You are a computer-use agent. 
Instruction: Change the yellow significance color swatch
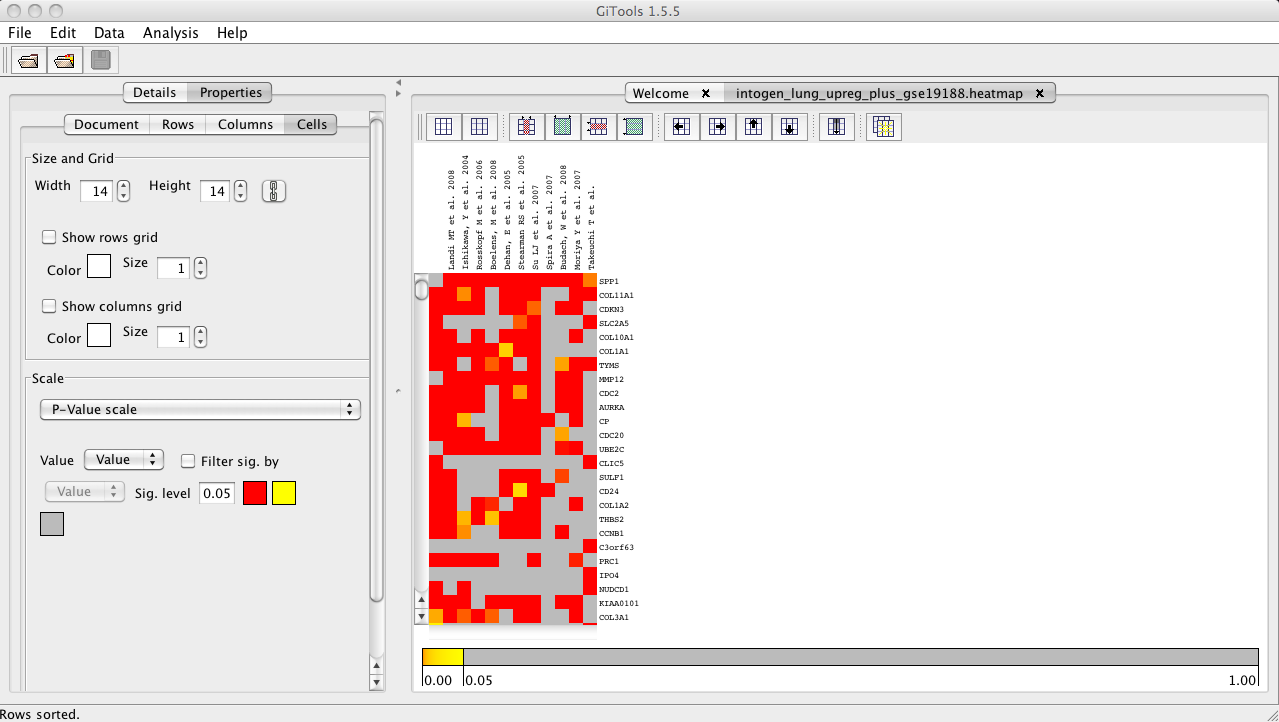tap(284, 493)
